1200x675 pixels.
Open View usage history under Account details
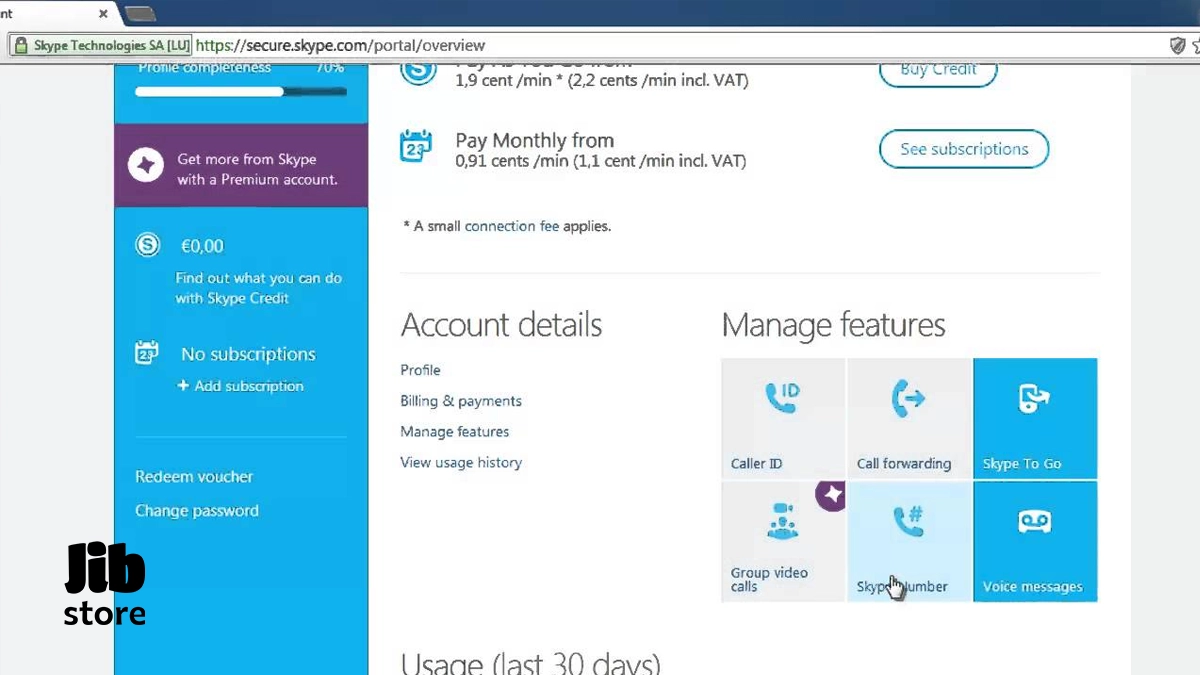[461, 462]
